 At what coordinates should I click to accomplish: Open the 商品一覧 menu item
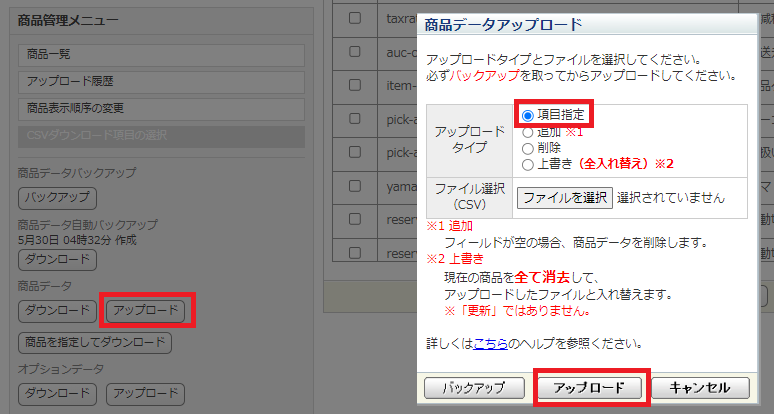[160, 53]
